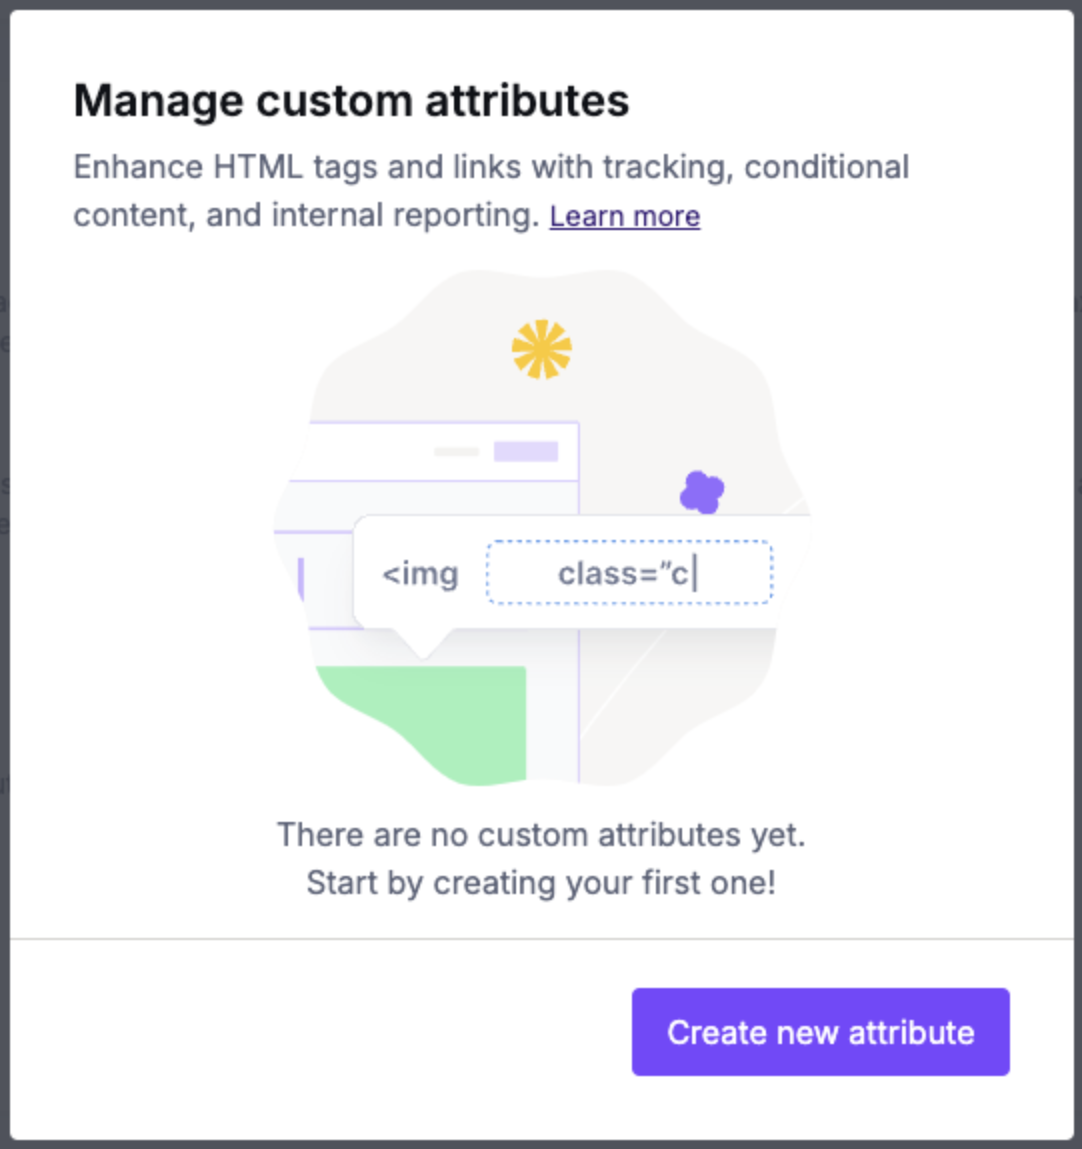This screenshot has width=1082, height=1149.
Task: Click the speech bubble pointer under tooltip
Action: pos(423,643)
